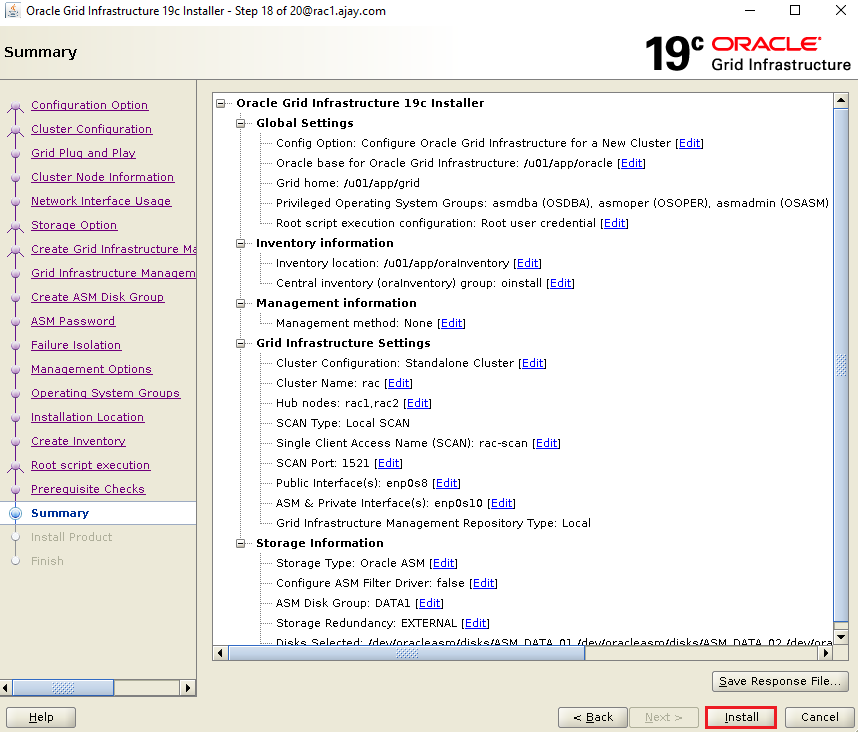
Task: Open ASM Password step
Action: 73,321
